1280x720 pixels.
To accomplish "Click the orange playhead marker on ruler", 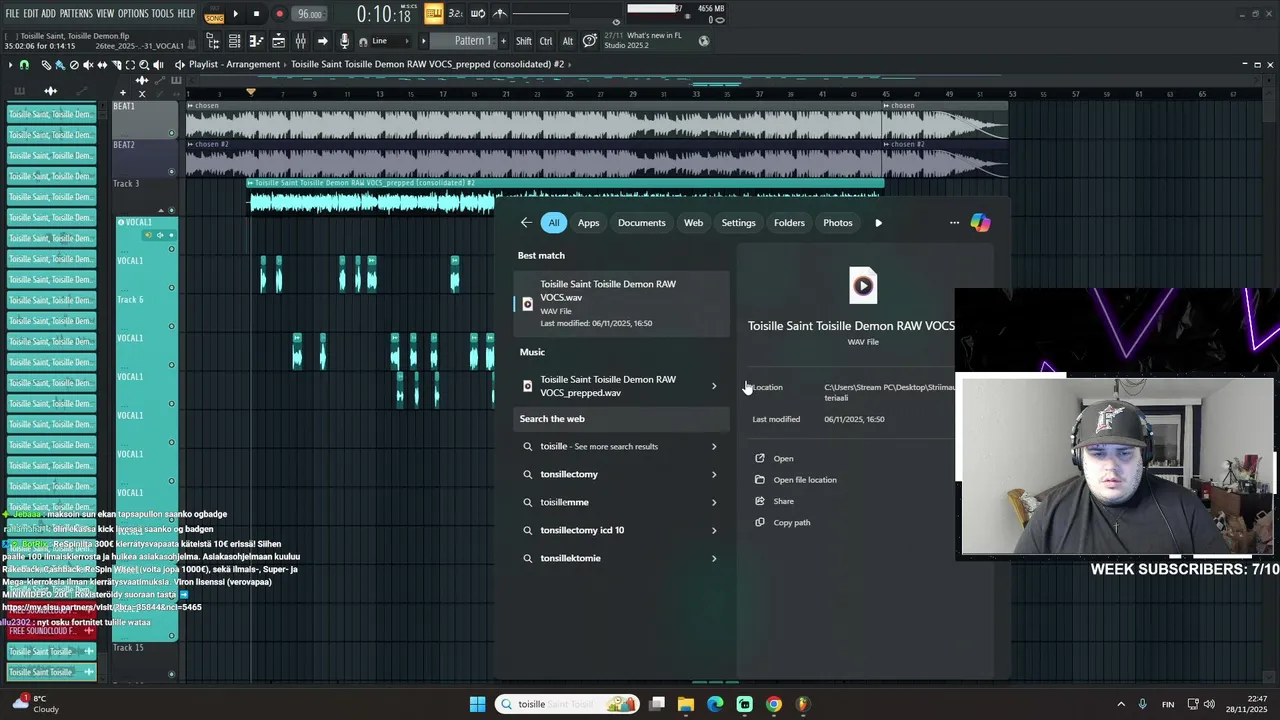I will pyautogui.click(x=251, y=92).
